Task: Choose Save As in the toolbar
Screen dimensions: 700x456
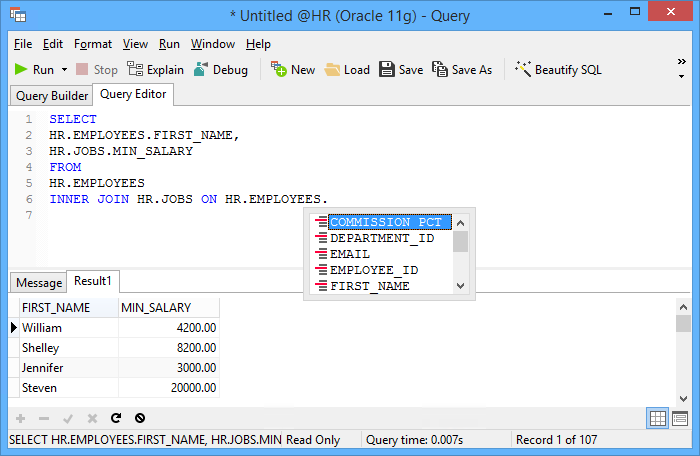Action: click(462, 70)
